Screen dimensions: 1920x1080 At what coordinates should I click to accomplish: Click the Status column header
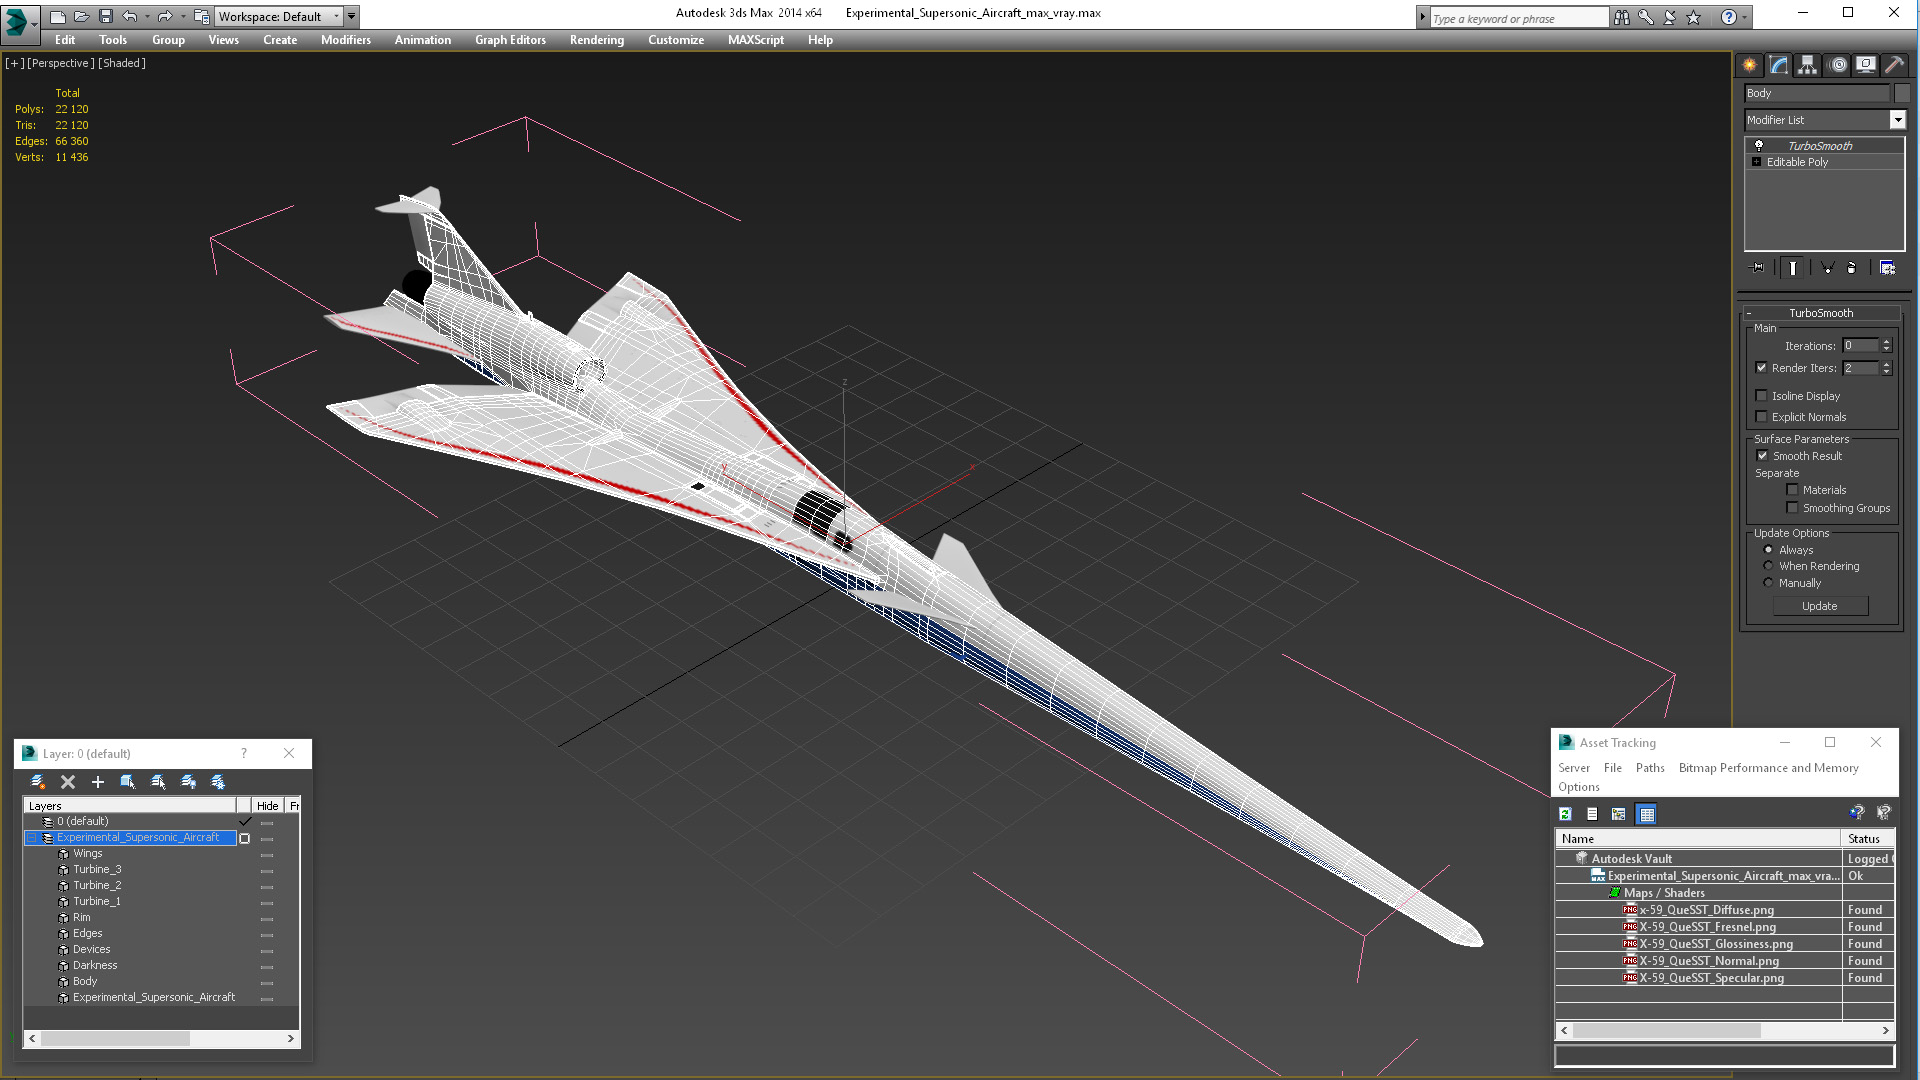(x=1868, y=839)
